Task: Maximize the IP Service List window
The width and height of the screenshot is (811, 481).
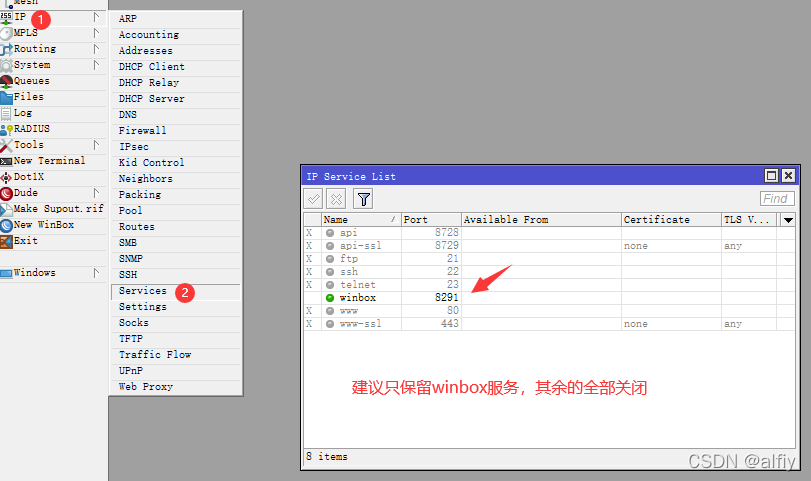Action: coord(771,176)
